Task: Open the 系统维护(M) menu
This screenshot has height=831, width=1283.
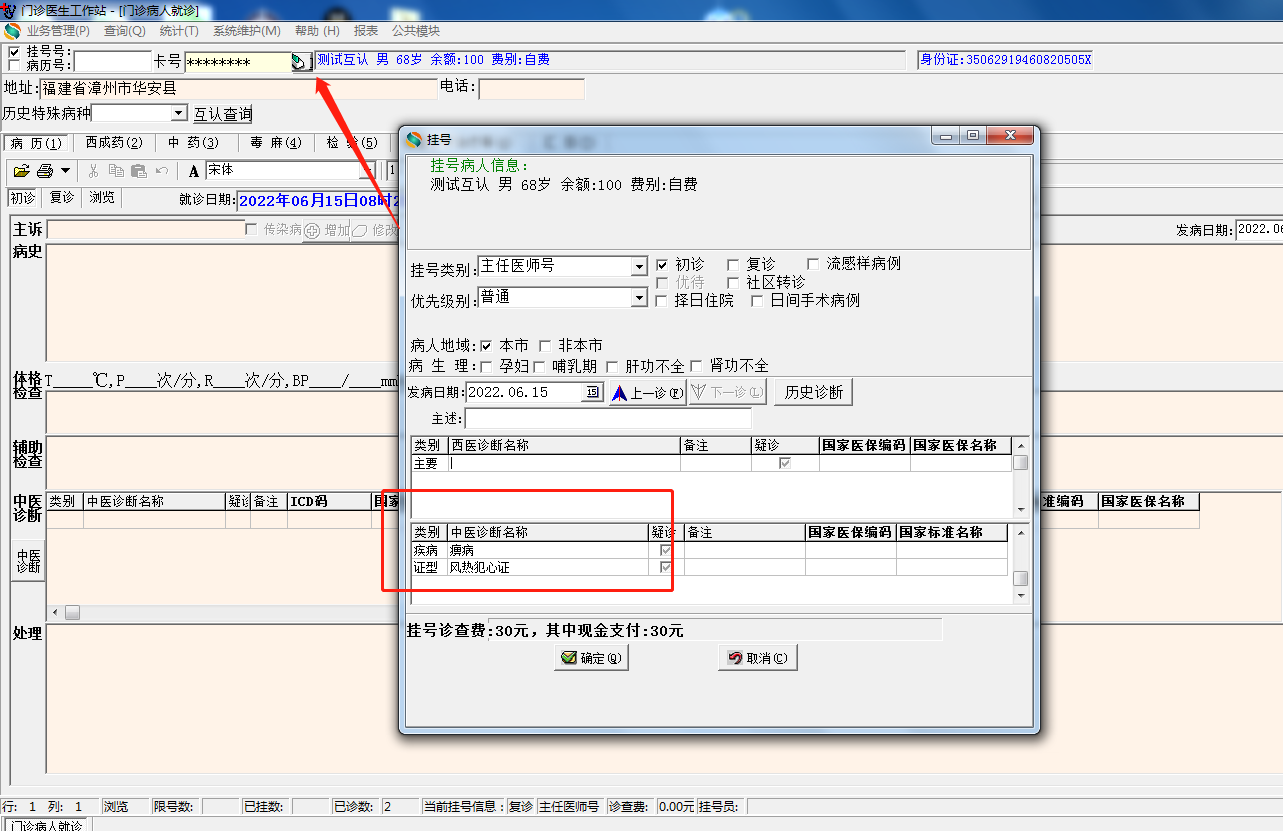Action: [x=246, y=31]
